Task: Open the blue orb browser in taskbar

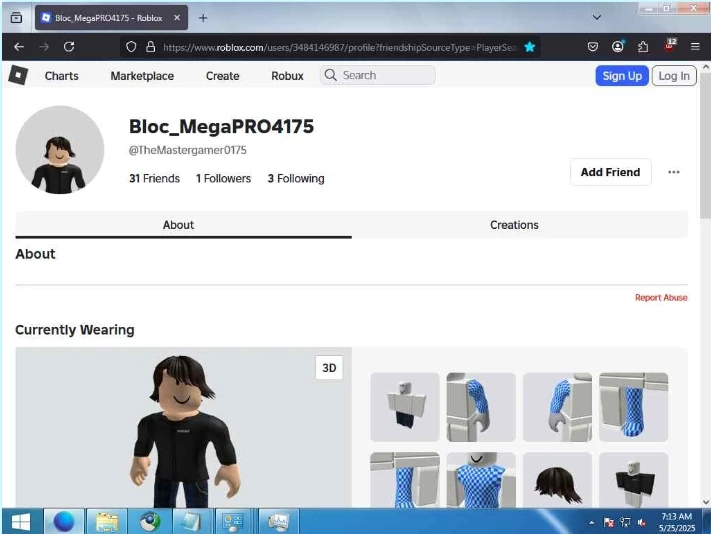Action: point(63,521)
